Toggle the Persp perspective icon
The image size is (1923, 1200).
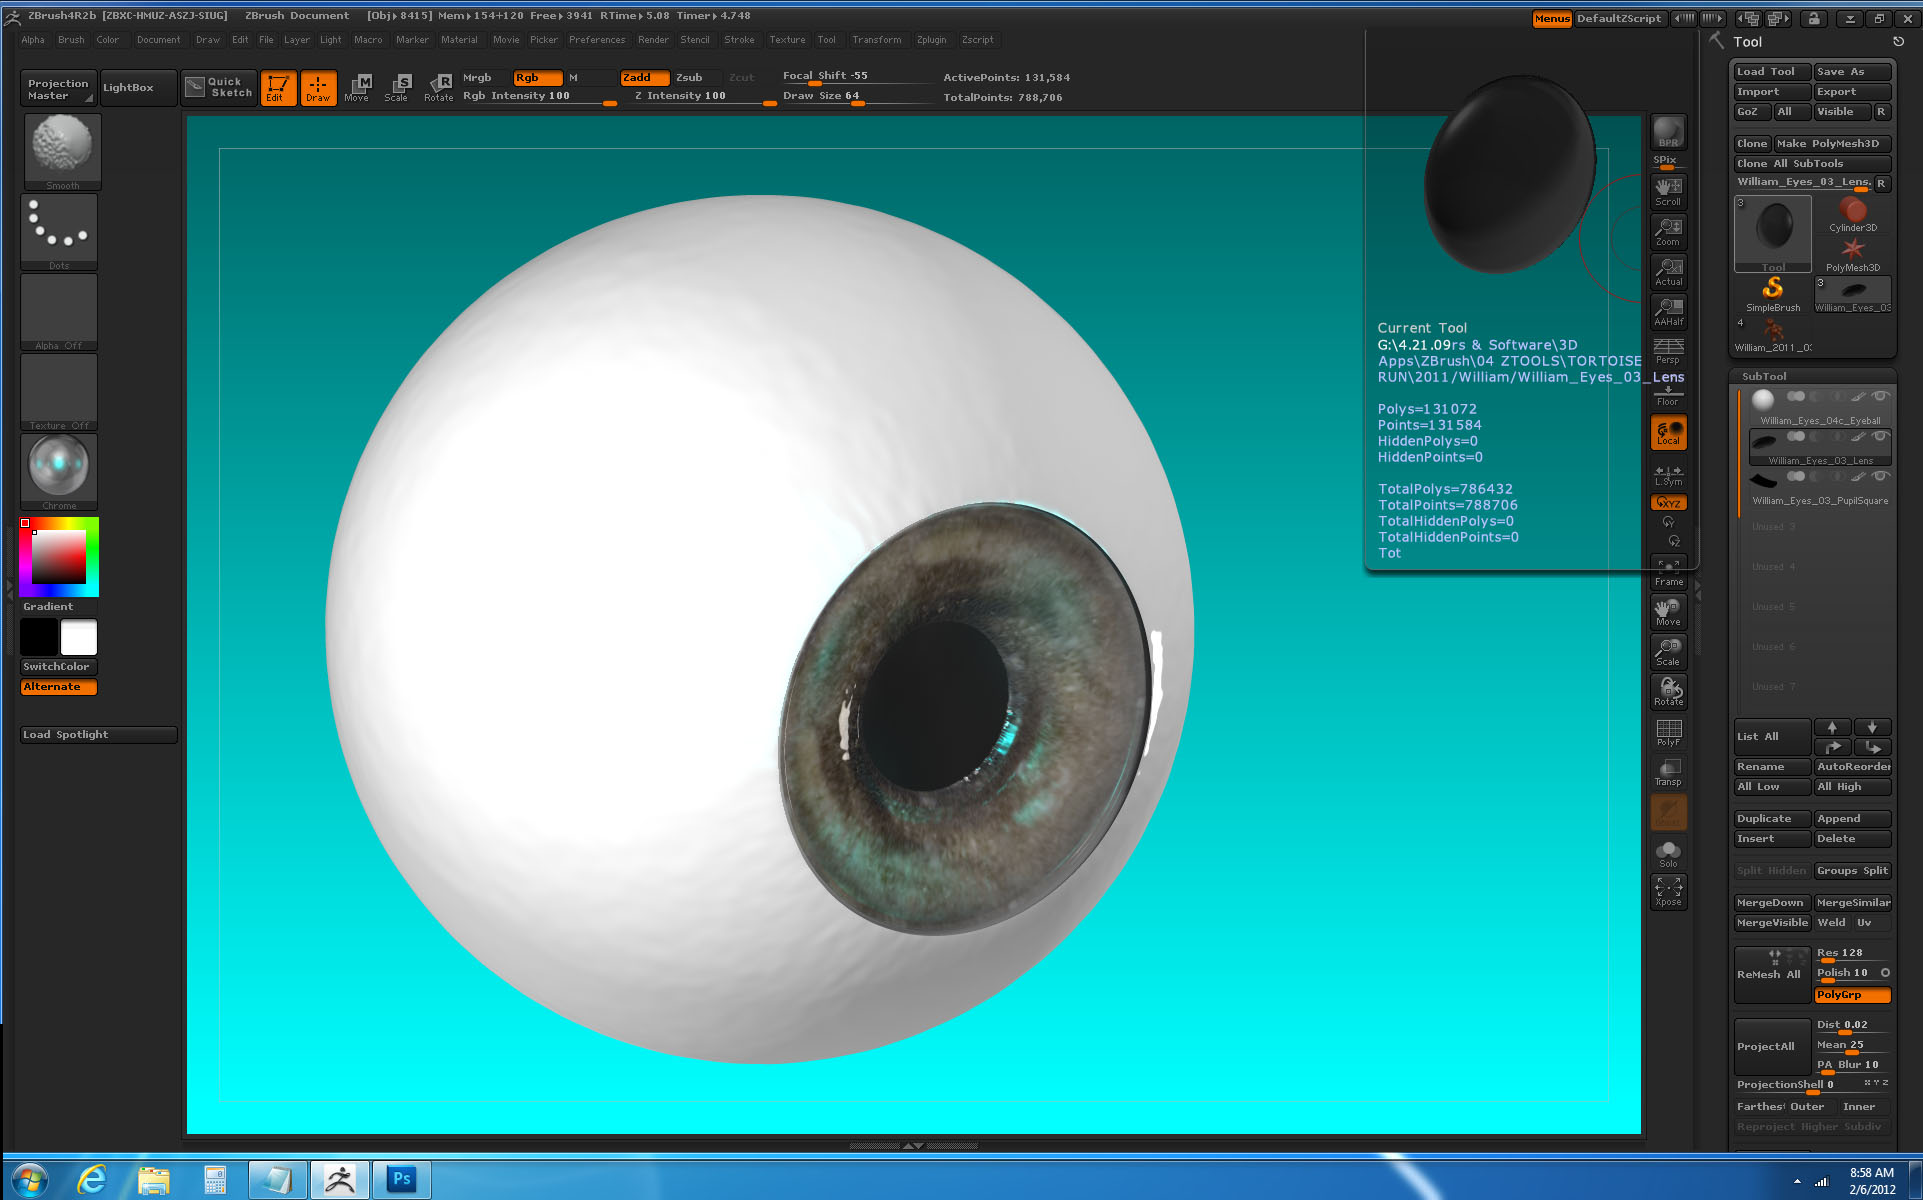click(1668, 350)
